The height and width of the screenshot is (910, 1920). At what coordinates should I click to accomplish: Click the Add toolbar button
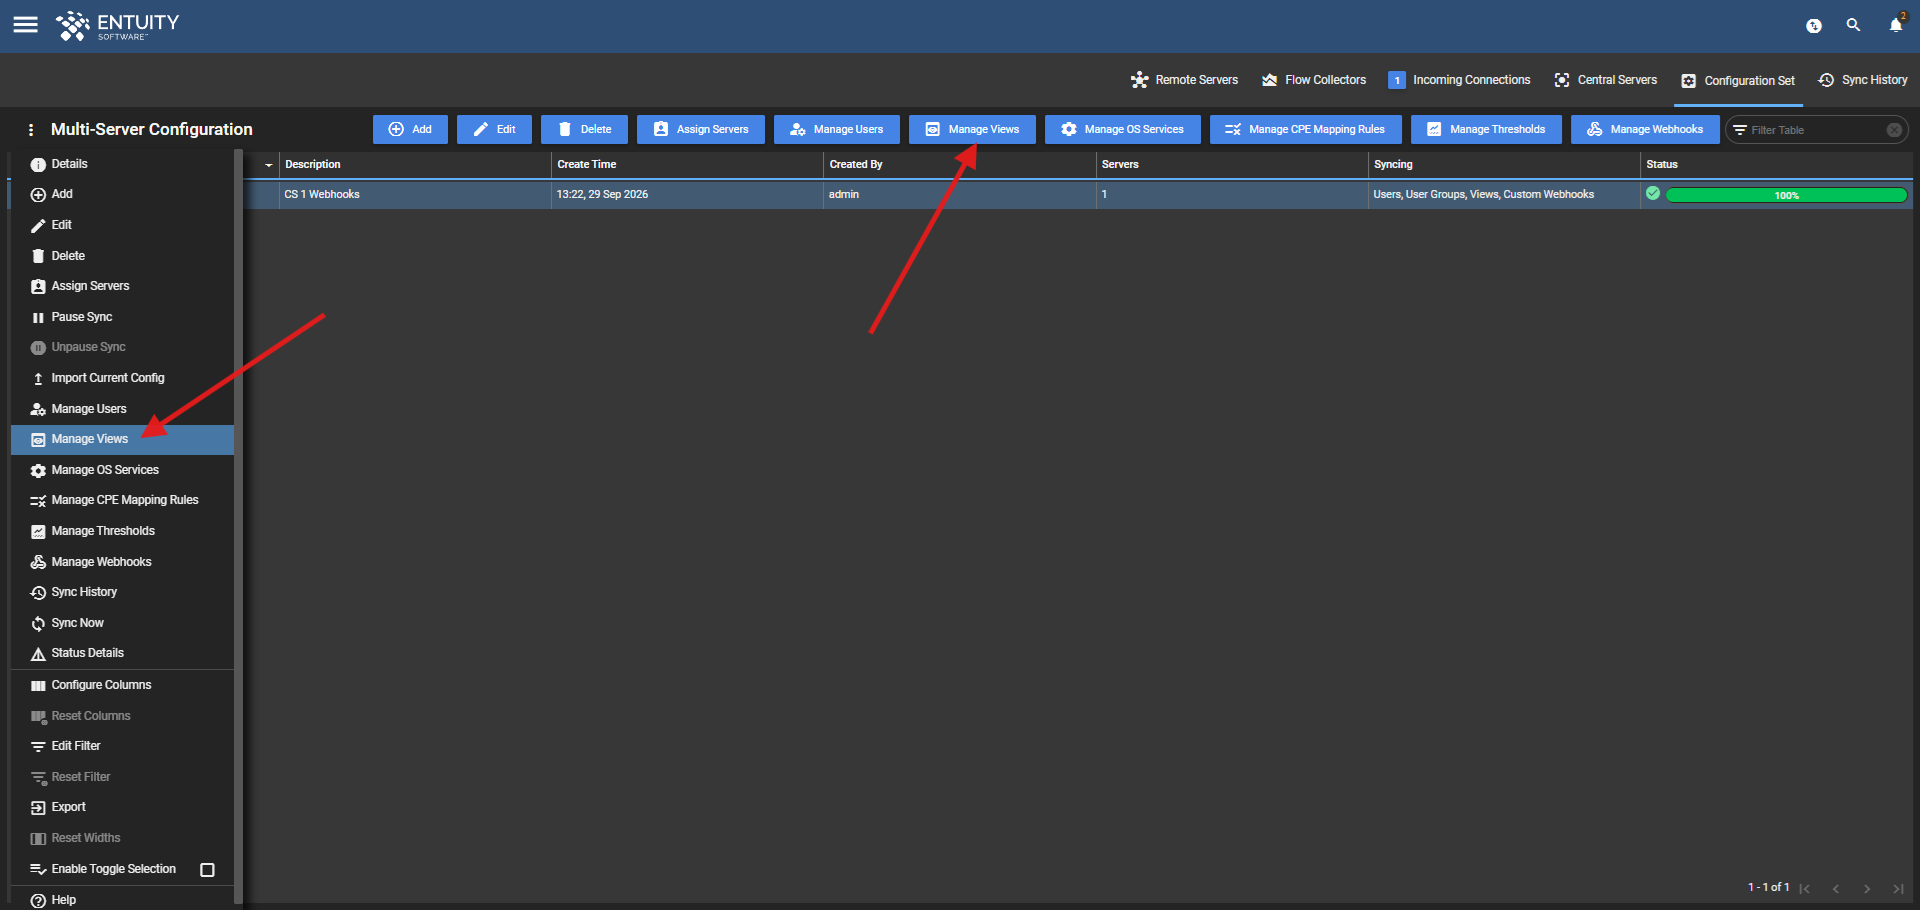point(410,129)
